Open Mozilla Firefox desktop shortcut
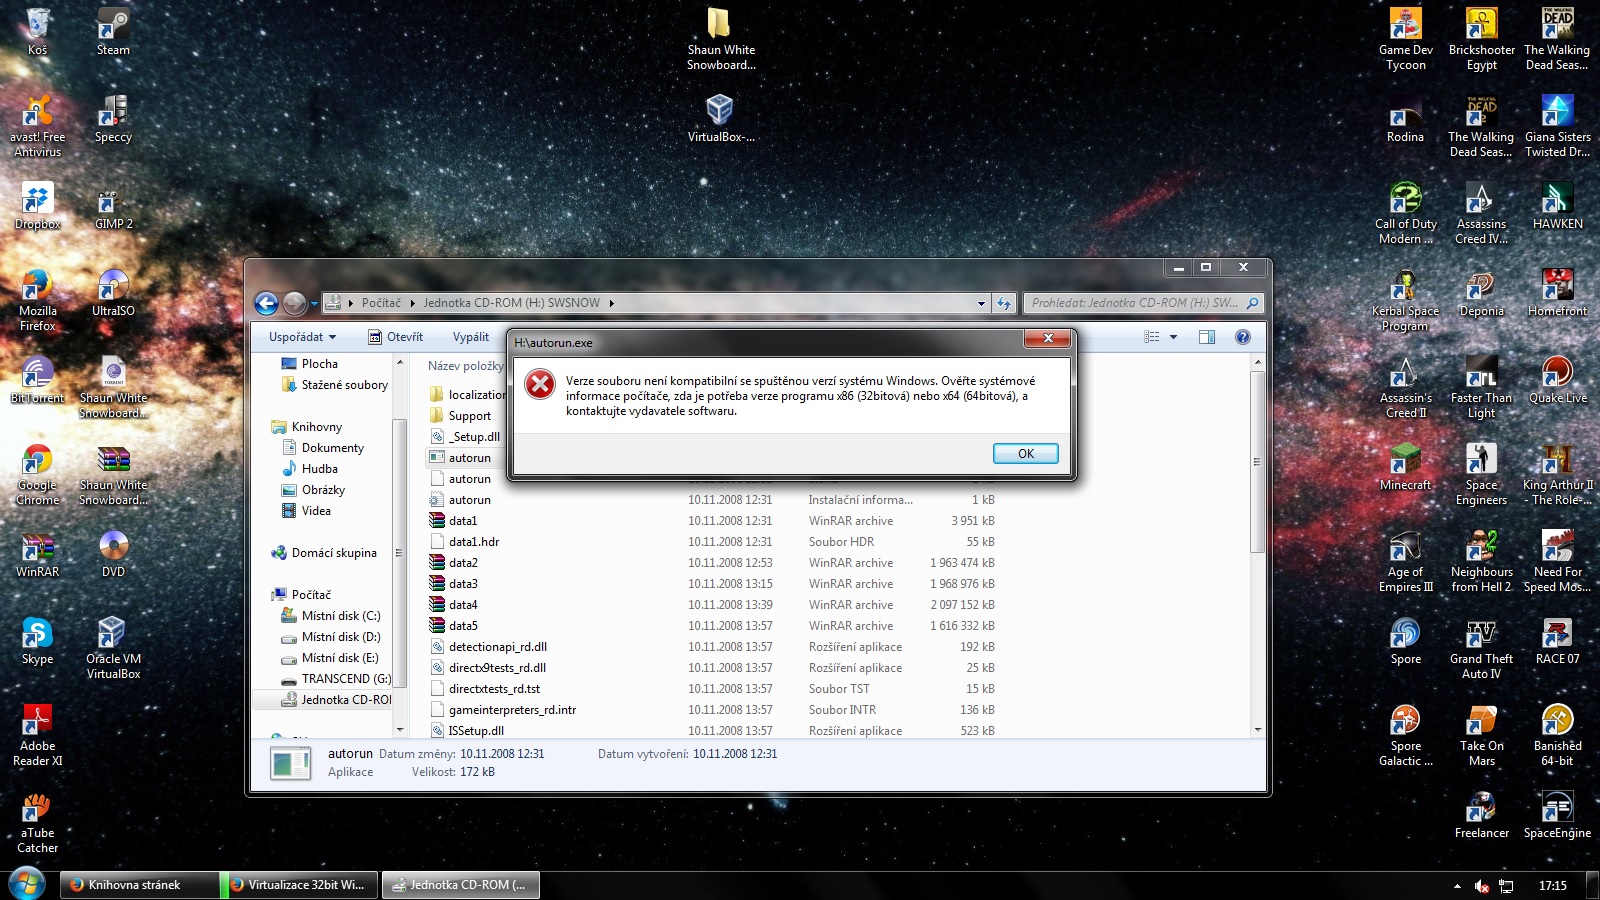This screenshot has width=1600, height=900. (37, 300)
